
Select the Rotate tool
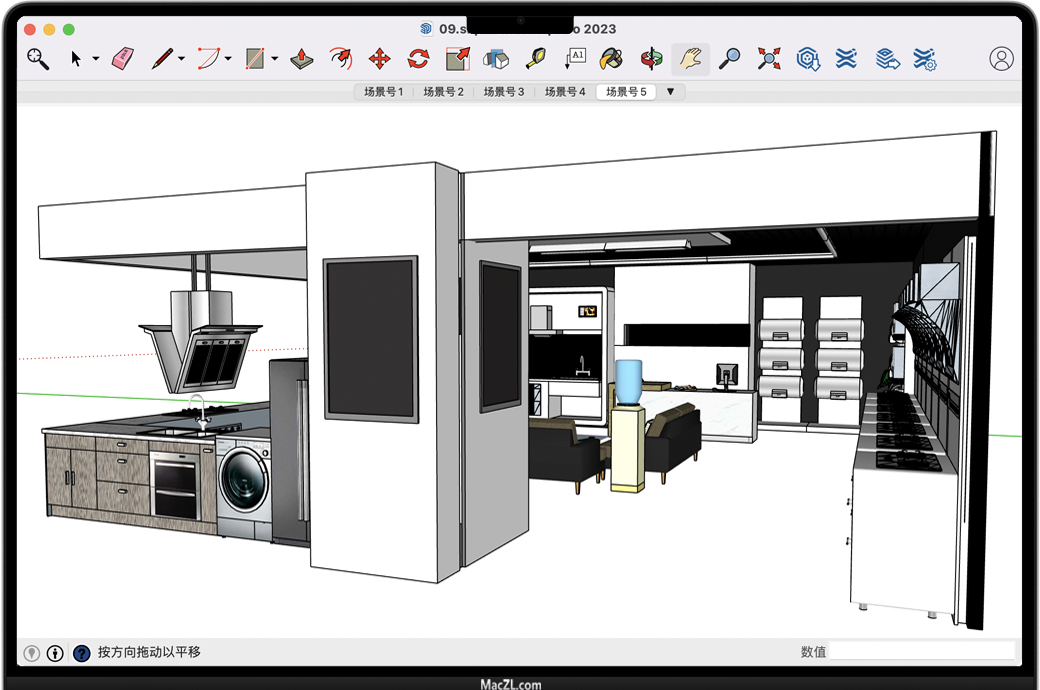(418, 59)
